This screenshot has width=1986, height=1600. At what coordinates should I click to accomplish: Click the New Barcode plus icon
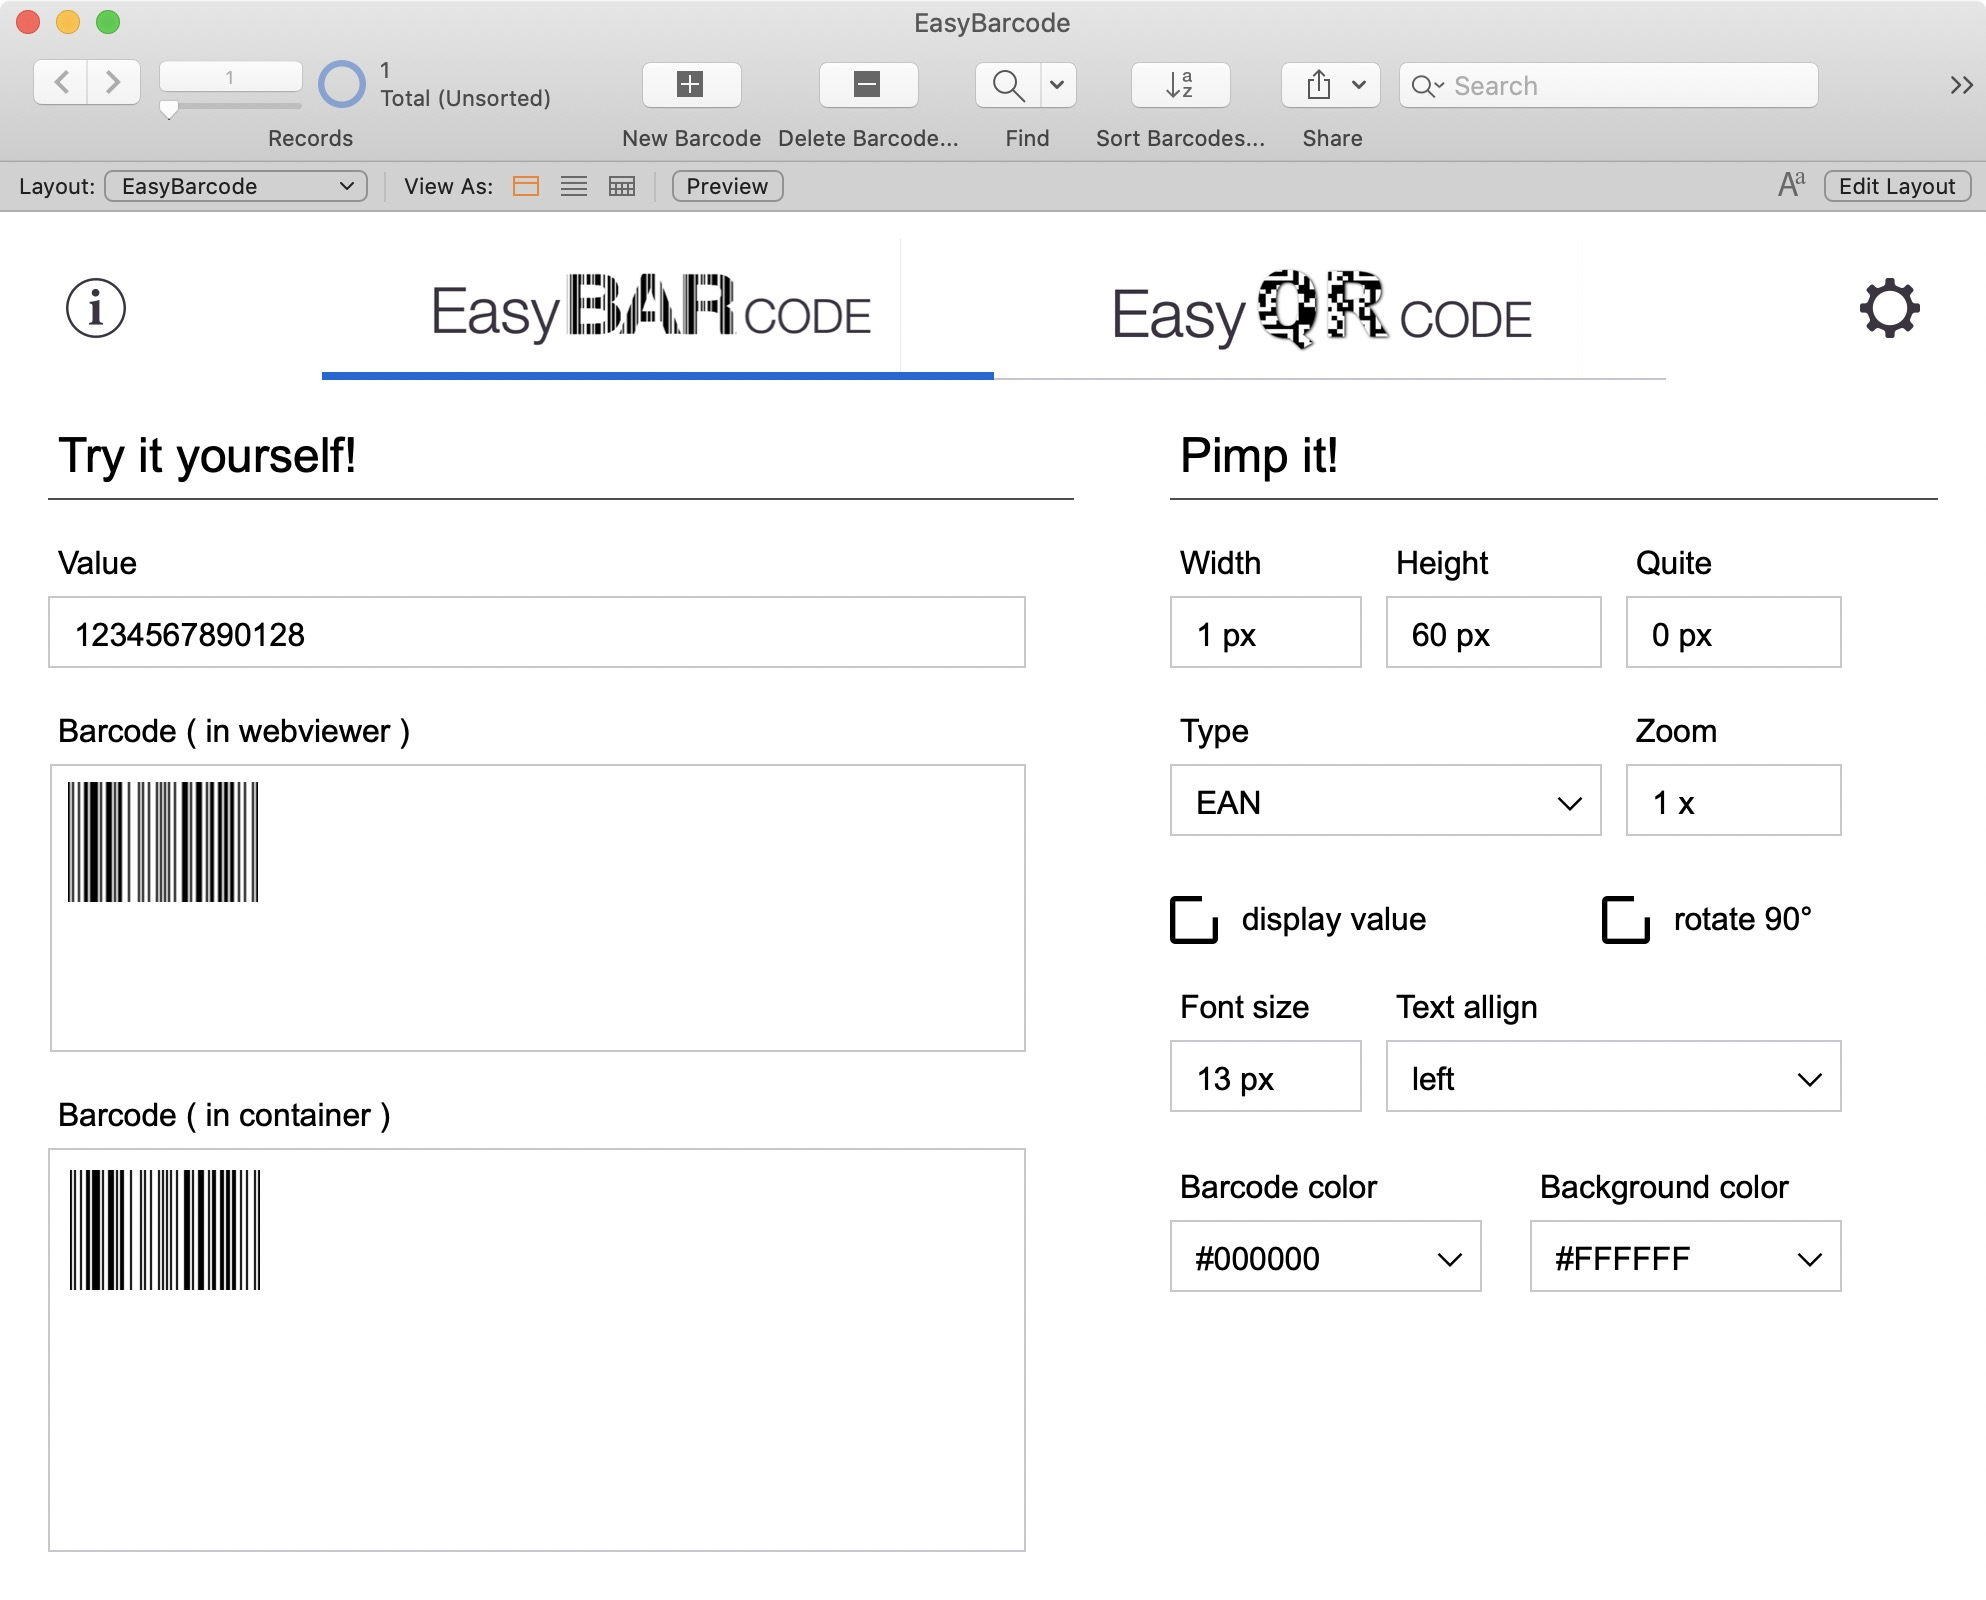691,85
